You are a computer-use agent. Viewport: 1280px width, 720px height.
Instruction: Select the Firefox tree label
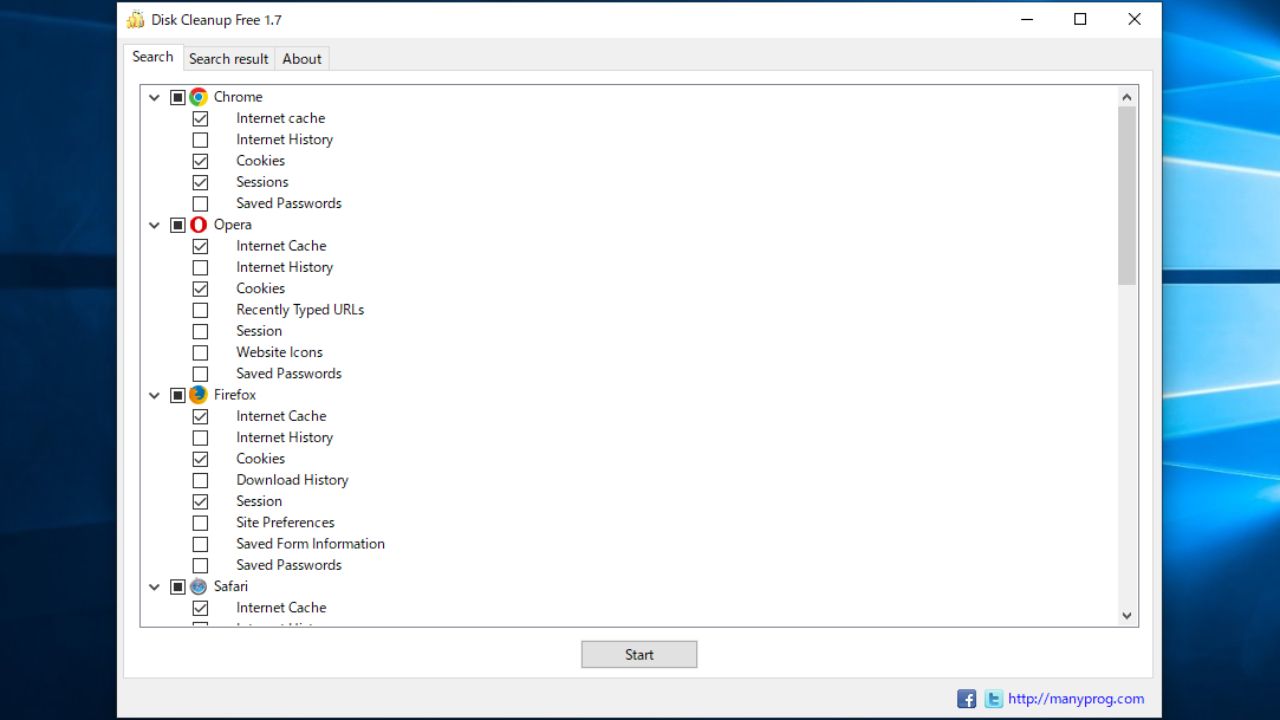pos(235,395)
